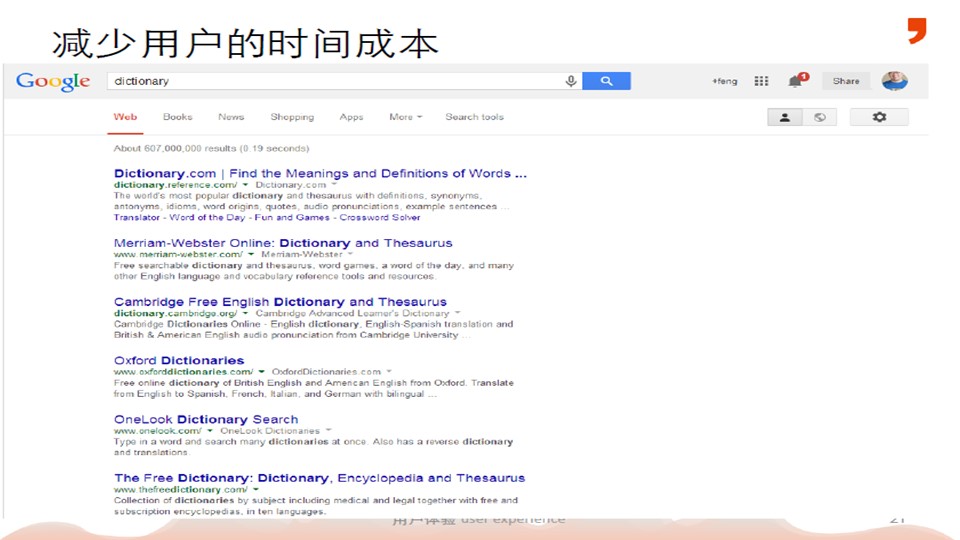Open the Oxford Dictionaries result link
Image resolution: width=960 pixels, height=540 pixels.
179,361
